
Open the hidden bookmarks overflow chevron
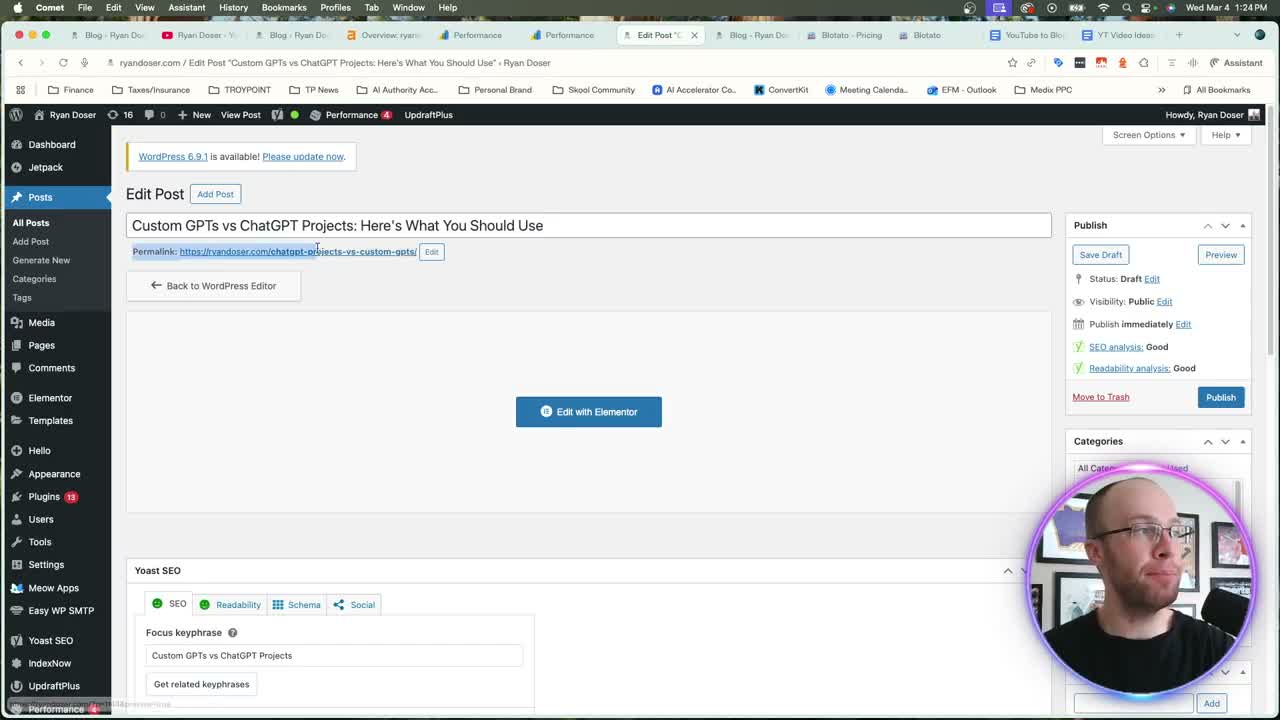1161,90
